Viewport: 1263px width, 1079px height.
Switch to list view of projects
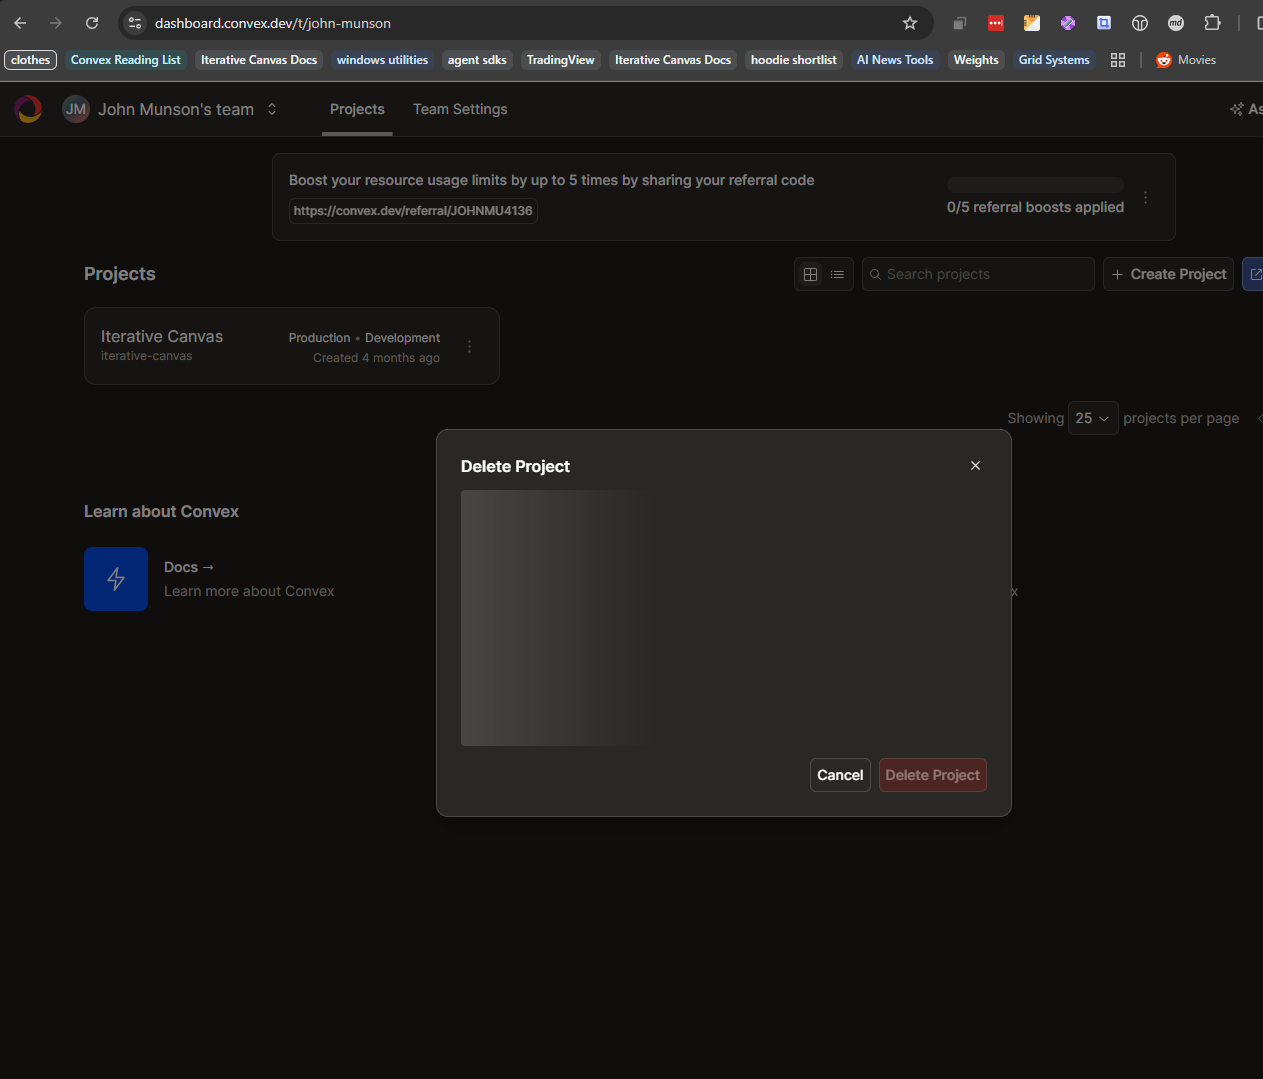838,274
